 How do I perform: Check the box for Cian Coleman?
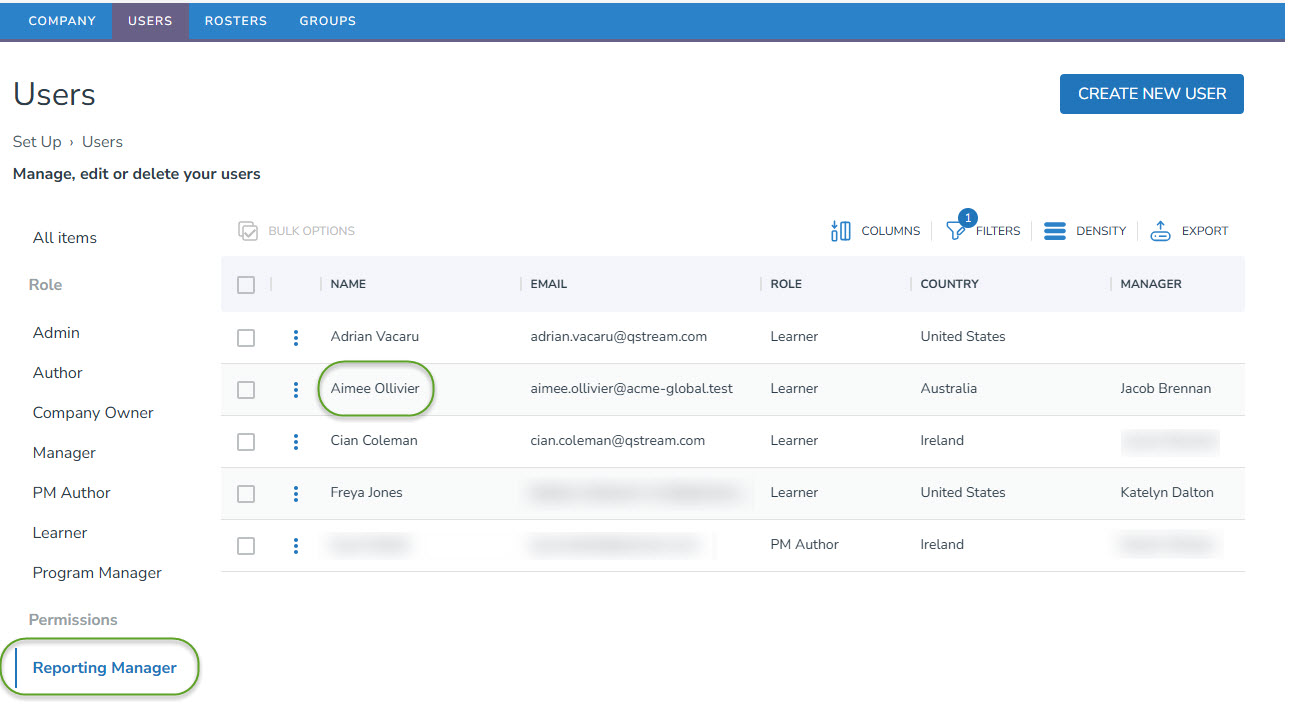(x=246, y=442)
